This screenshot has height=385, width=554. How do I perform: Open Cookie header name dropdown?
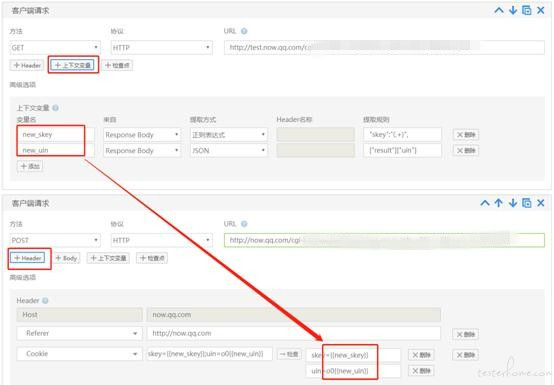click(x=79, y=354)
